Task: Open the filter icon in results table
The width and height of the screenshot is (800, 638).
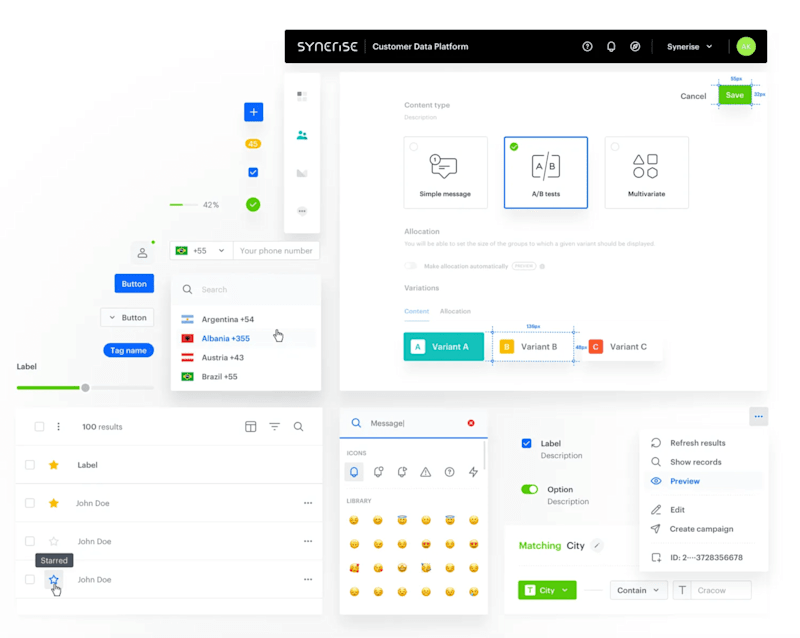Action: (x=274, y=427)
